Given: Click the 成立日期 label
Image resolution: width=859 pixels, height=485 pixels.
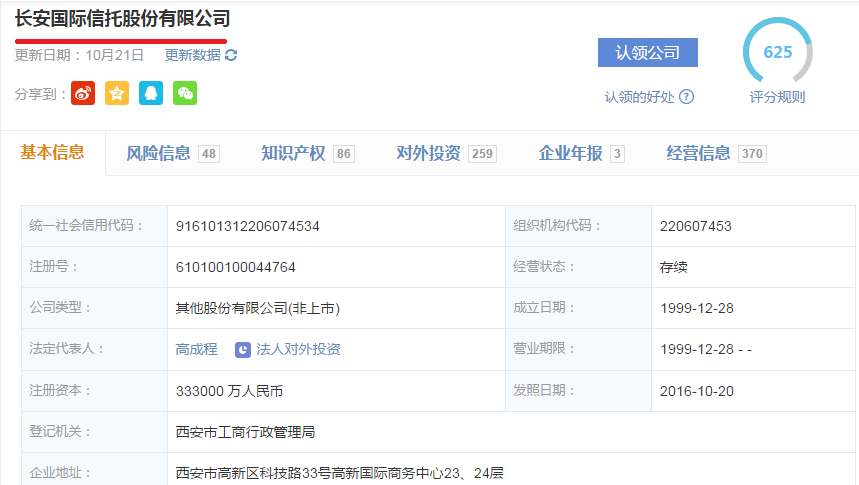Looking at the screenshot, I should (x=543, y=308).
